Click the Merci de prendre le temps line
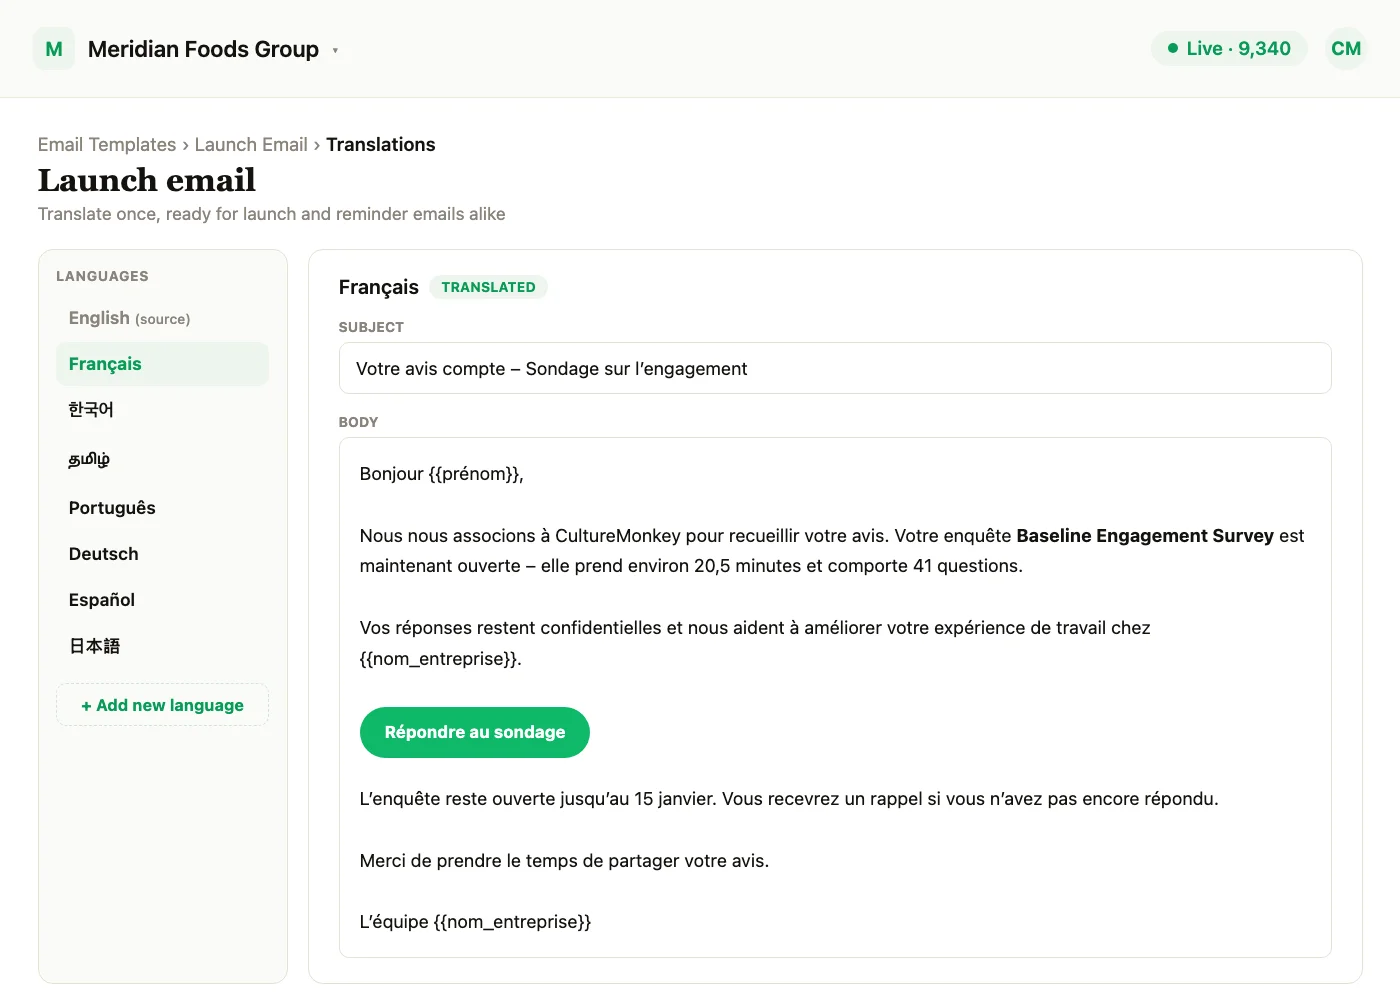The image size is (1400, 1000). click(564, 861)
